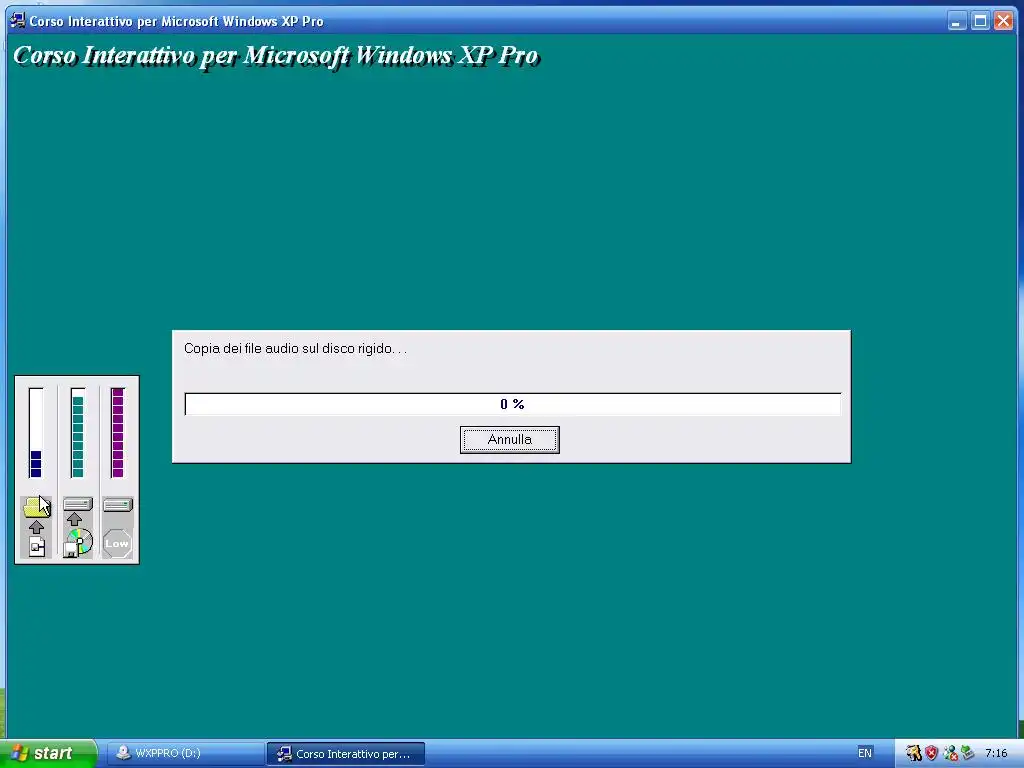Click the Annulla button

coord(509,440)
